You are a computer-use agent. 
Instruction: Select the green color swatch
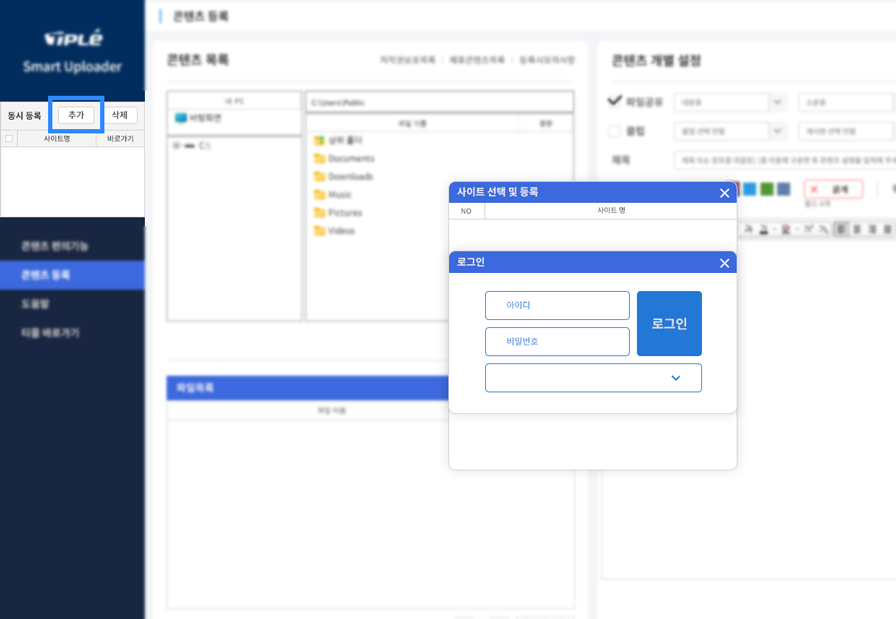tap(767, 189)
